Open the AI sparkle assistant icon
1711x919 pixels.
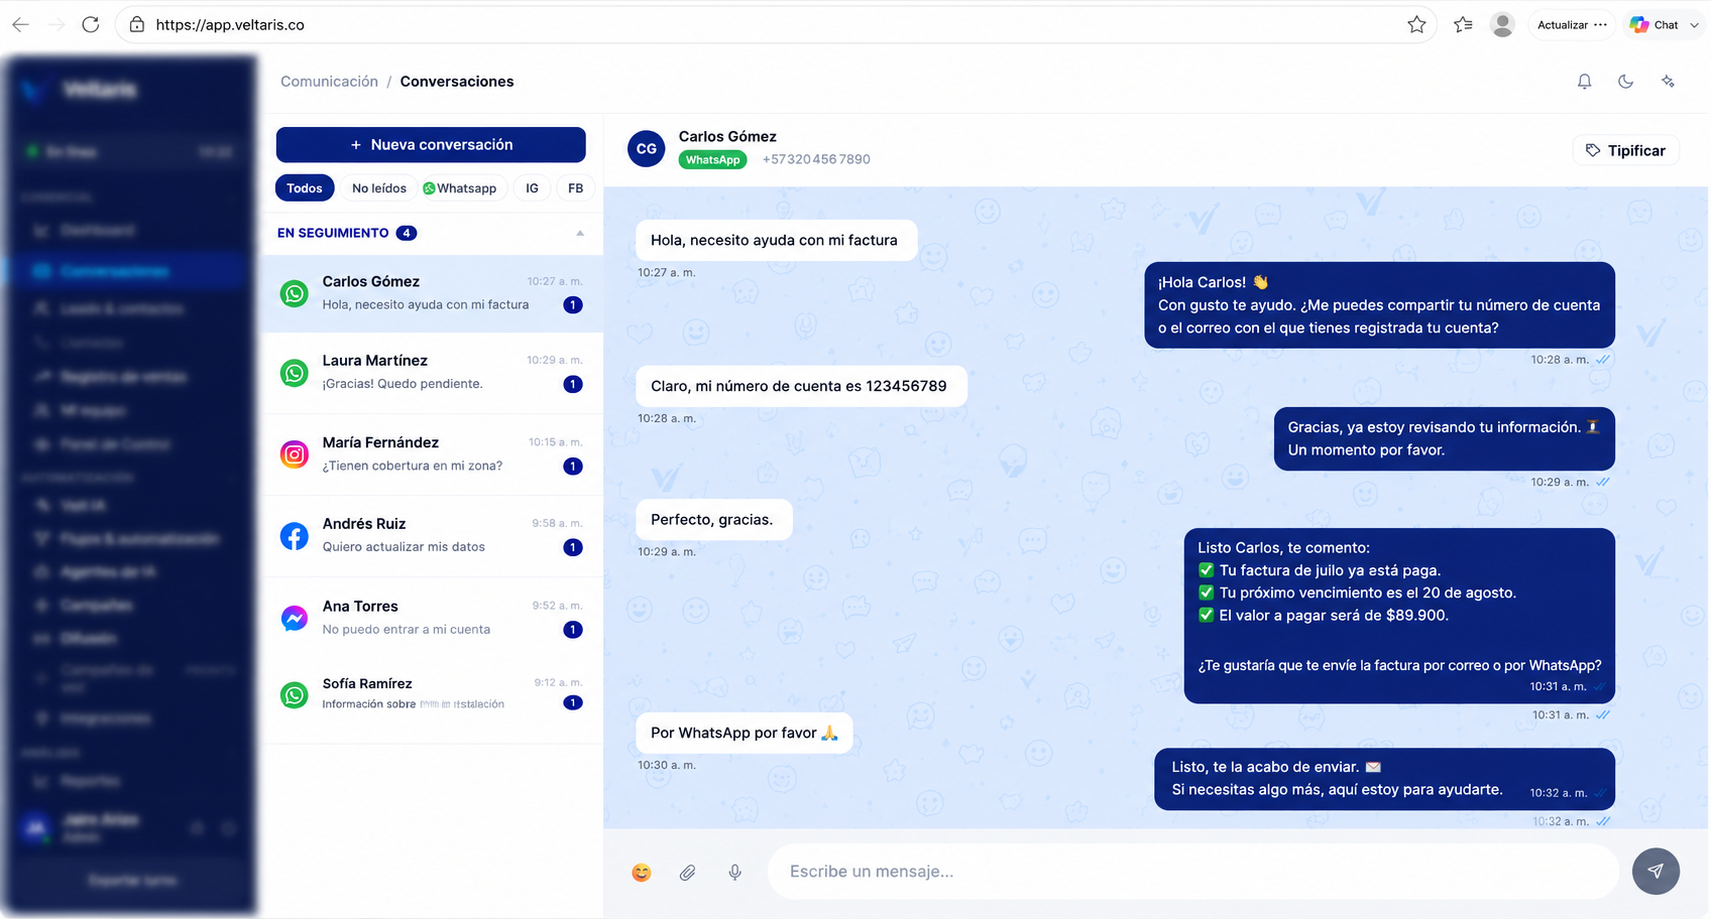(1668, 82)
